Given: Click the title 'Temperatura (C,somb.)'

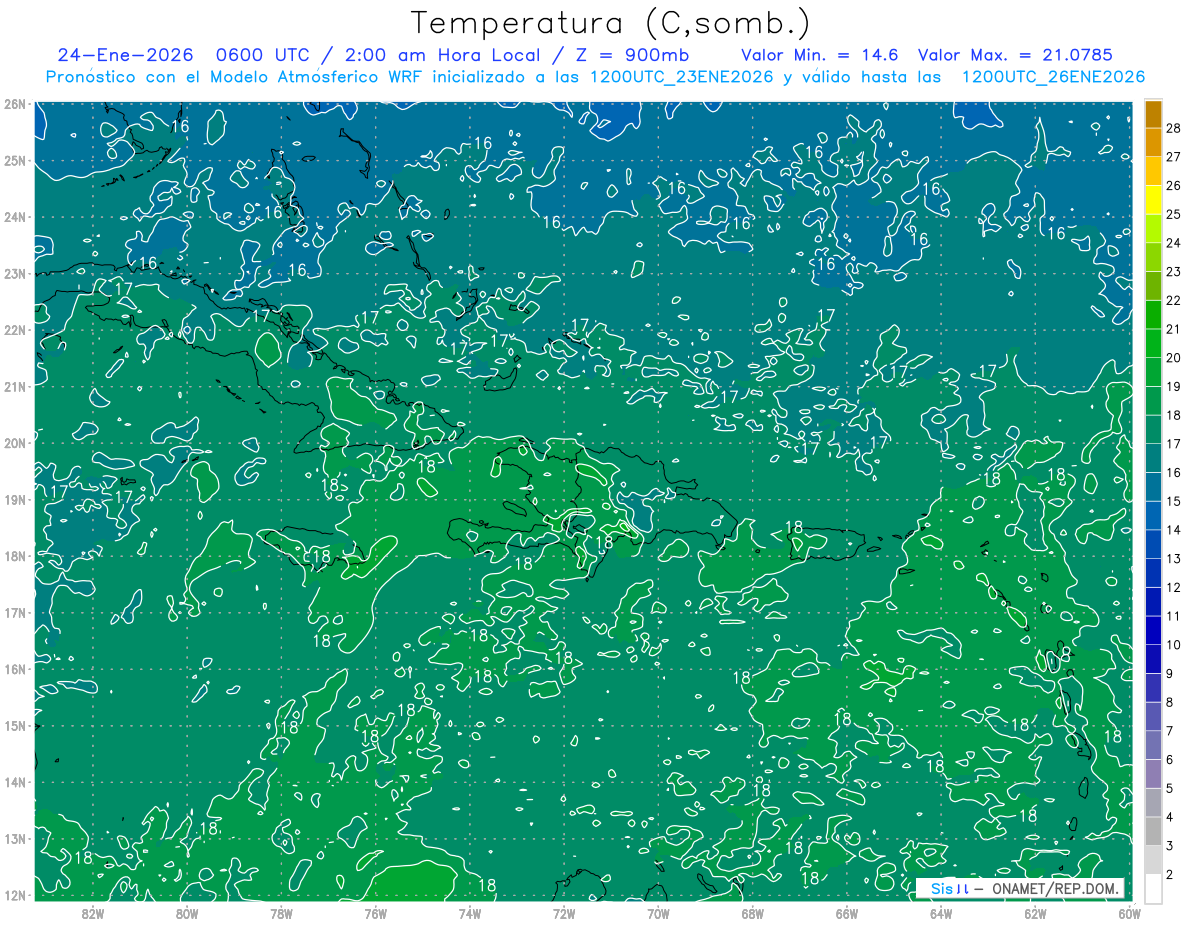Looking at the screenshot, I should click(611, 23).
